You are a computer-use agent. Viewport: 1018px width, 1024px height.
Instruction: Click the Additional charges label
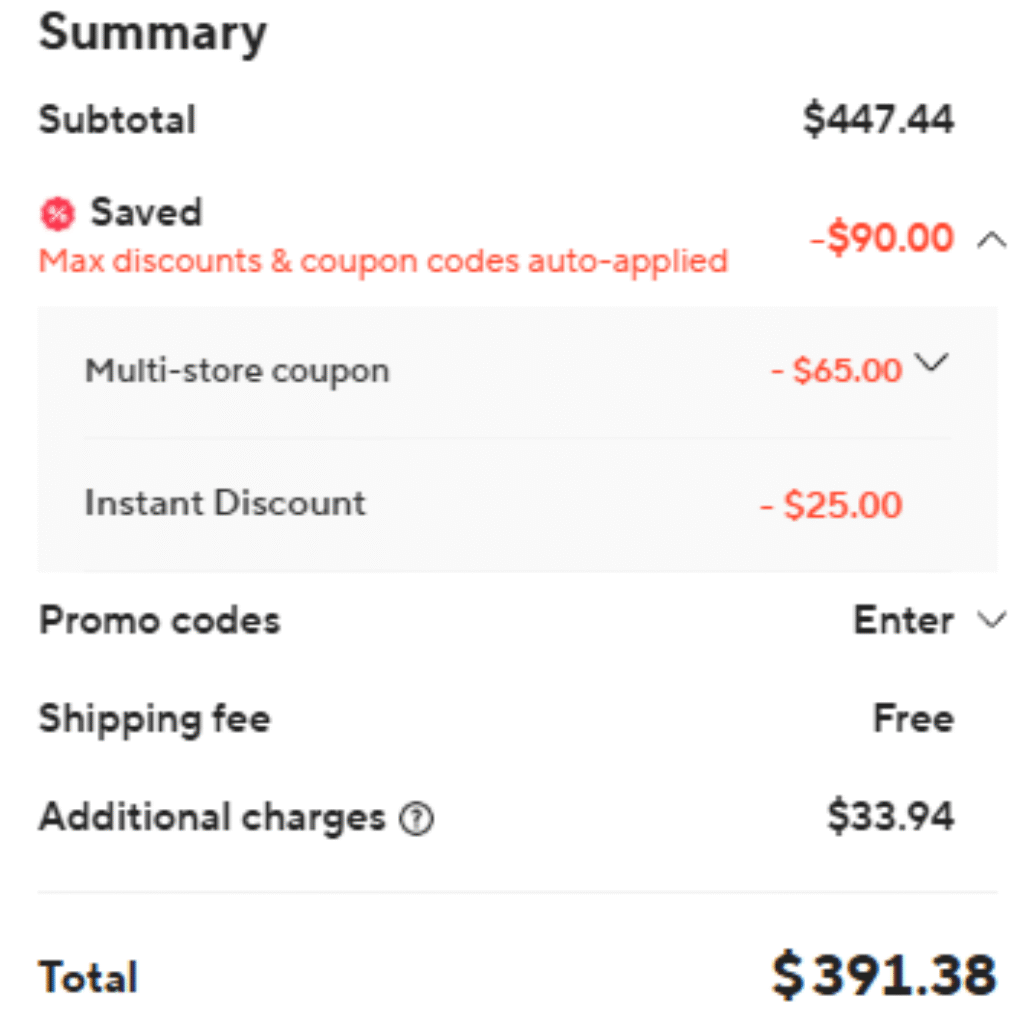point(212,818)
